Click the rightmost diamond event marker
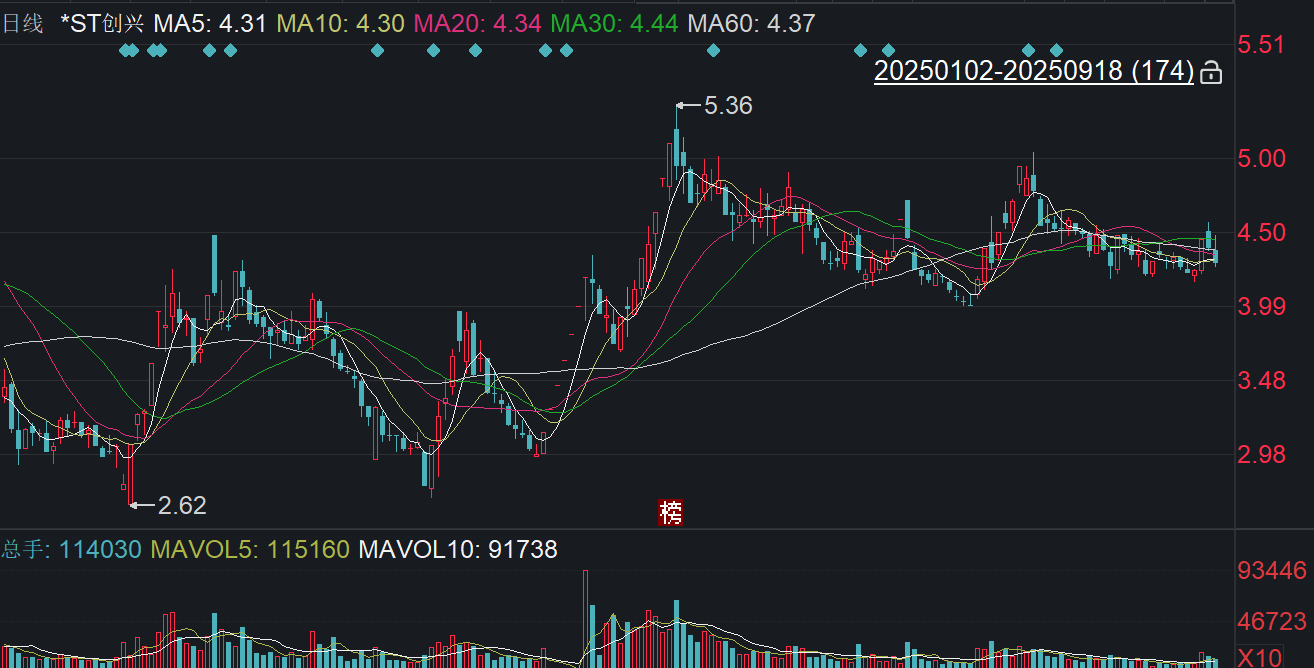This screenshot has width=1314, height=668. tap(1056, 50)
